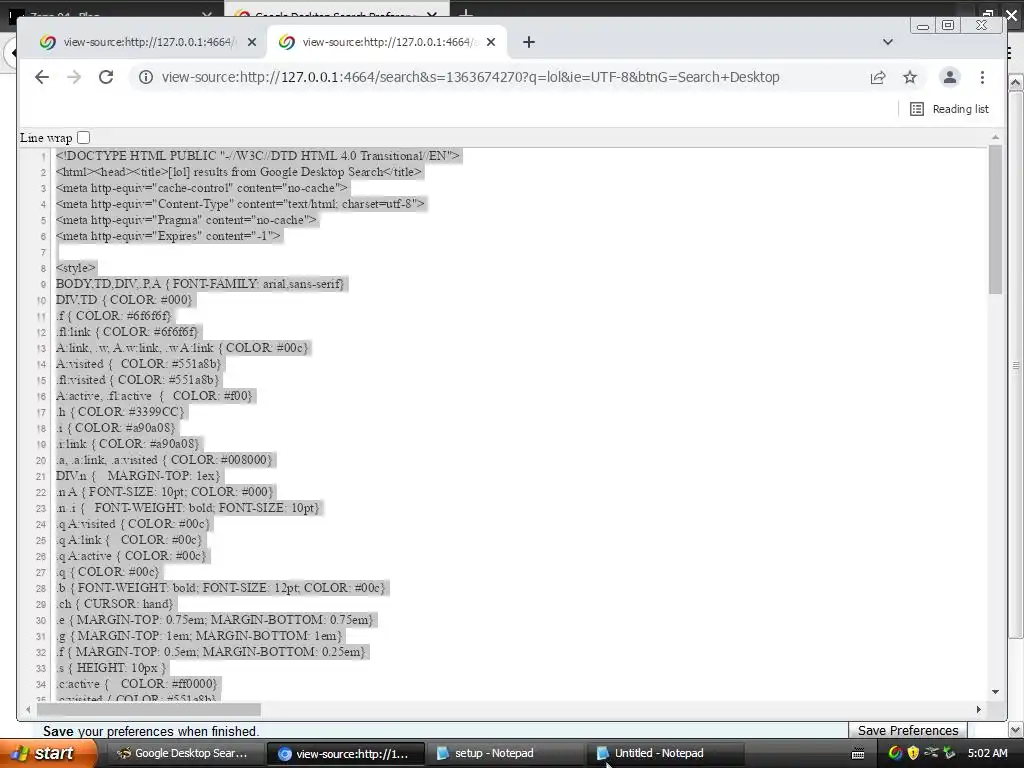Click the .c:active COLOR #ff0000 line
Image resolution: width=1024 pixels, height=768 pixels.
pyautogui.click(x=136, y=684)
